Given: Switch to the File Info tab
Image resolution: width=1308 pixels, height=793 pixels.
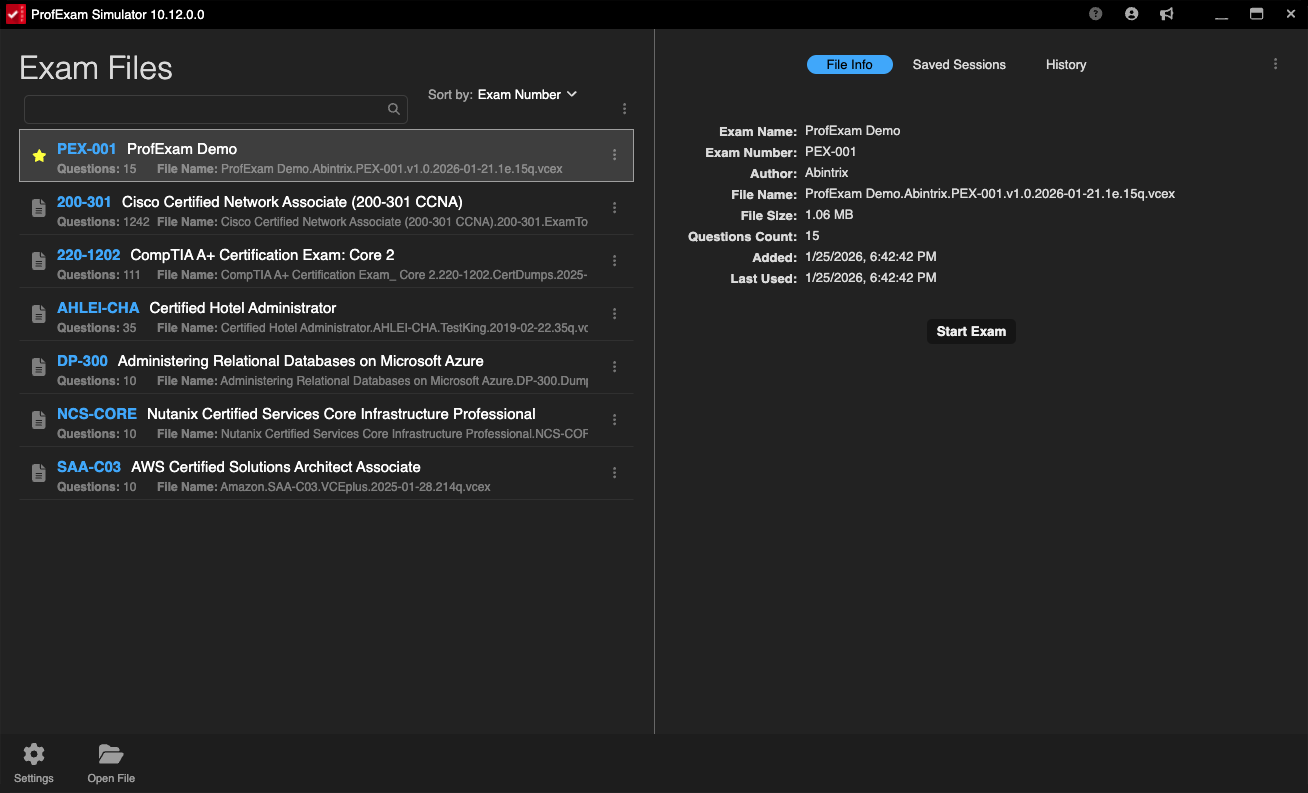Looking at the screenshot, I should point(849,65).
